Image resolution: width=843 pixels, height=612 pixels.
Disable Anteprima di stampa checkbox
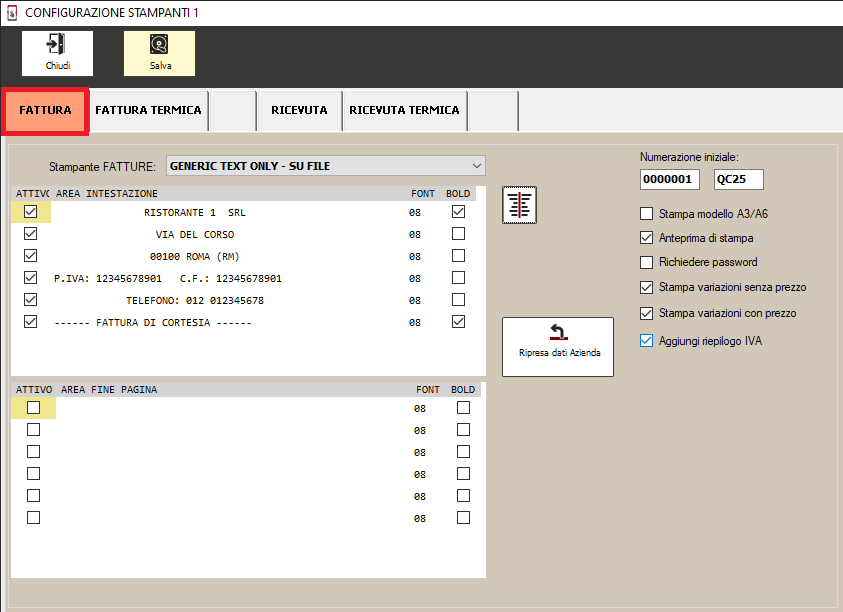click(647, 238)
